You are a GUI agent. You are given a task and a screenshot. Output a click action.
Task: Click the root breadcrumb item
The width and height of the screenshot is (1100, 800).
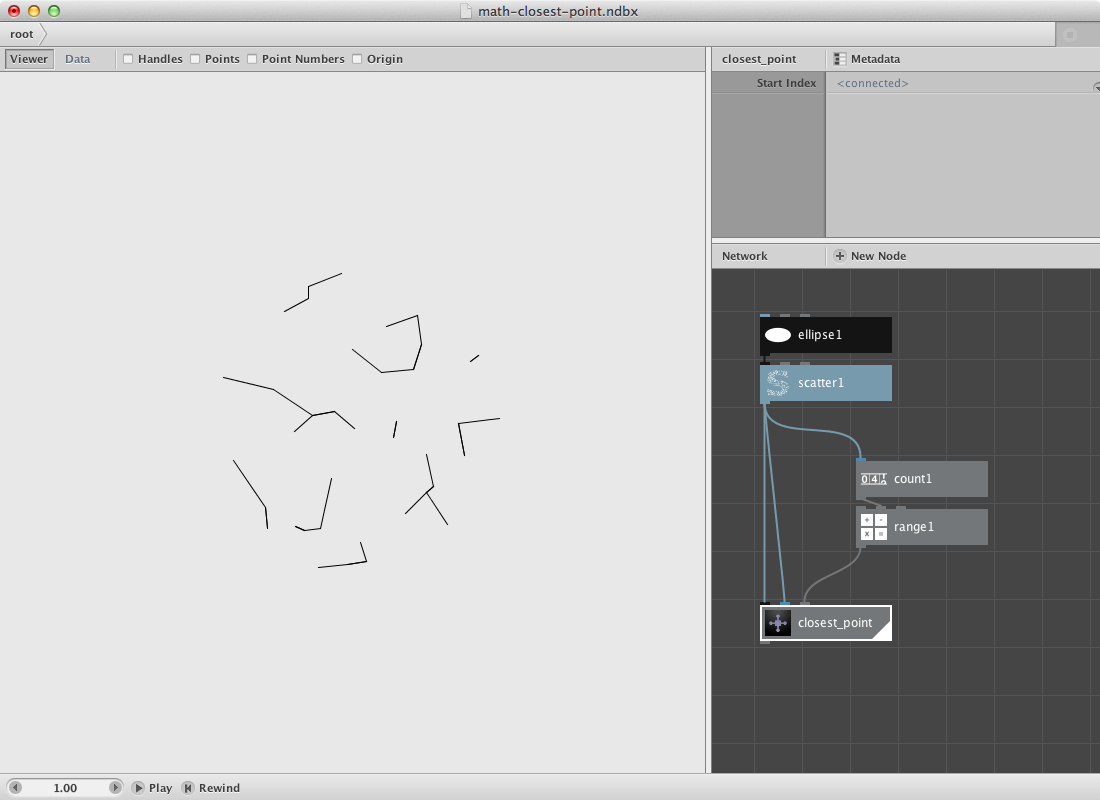coord(22,34)
